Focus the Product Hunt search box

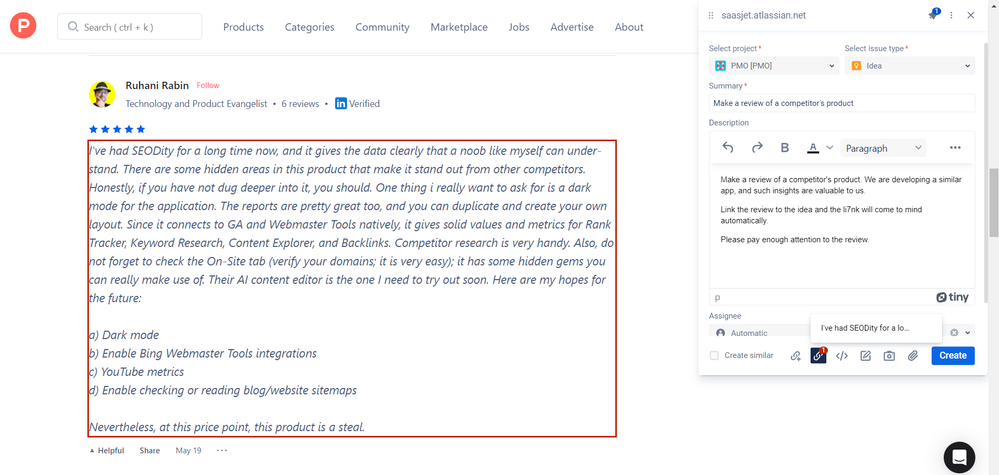point(129,27)
